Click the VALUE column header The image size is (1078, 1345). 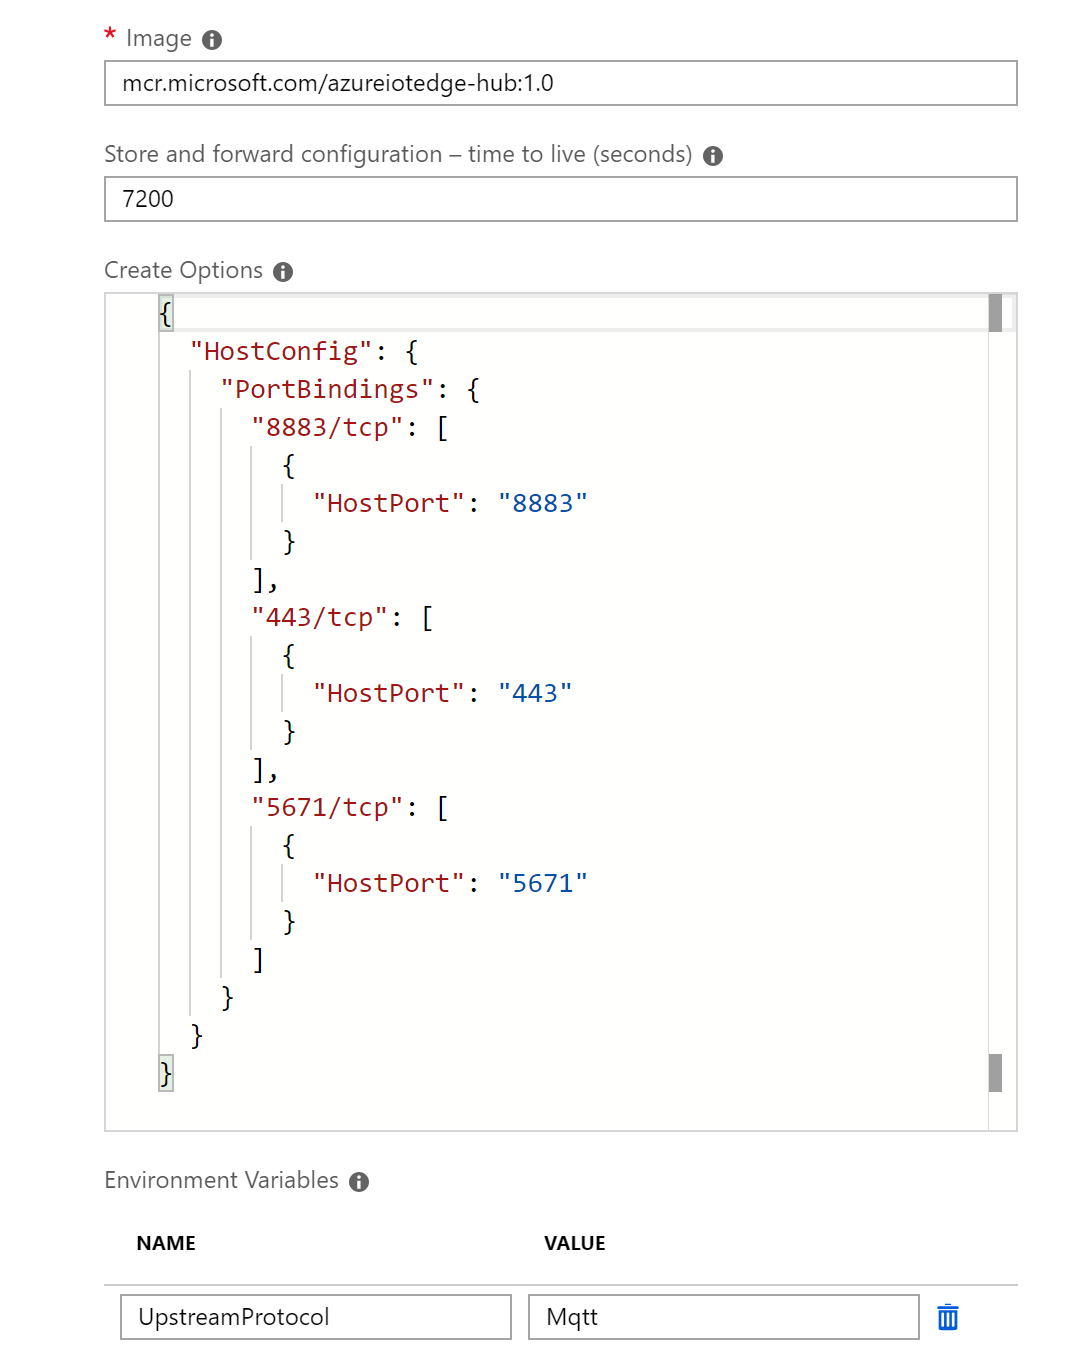click(x=575, y=1243)
